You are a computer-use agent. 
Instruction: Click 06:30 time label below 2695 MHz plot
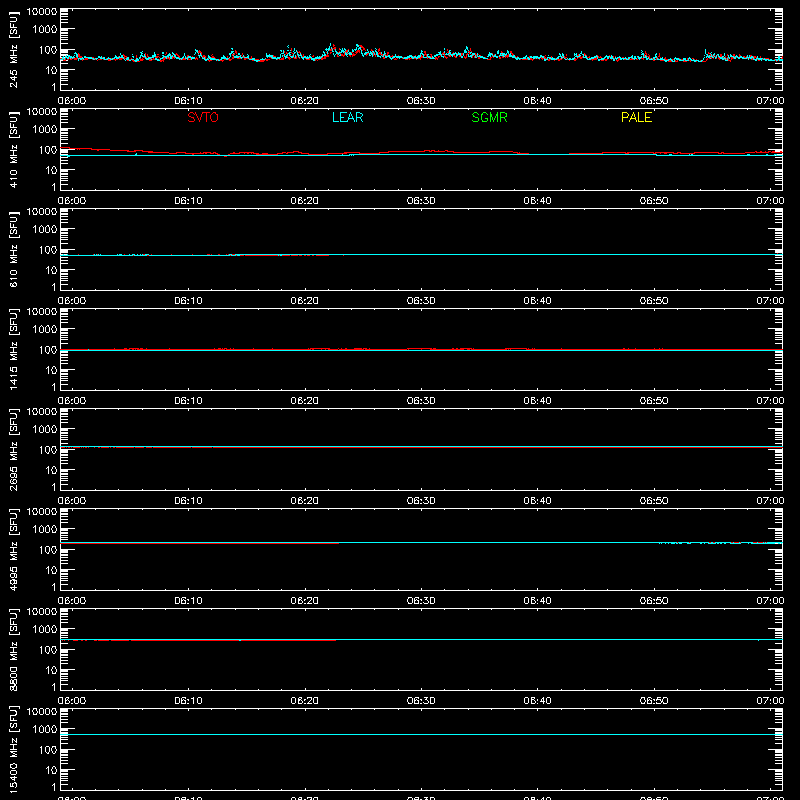point(421,501)
